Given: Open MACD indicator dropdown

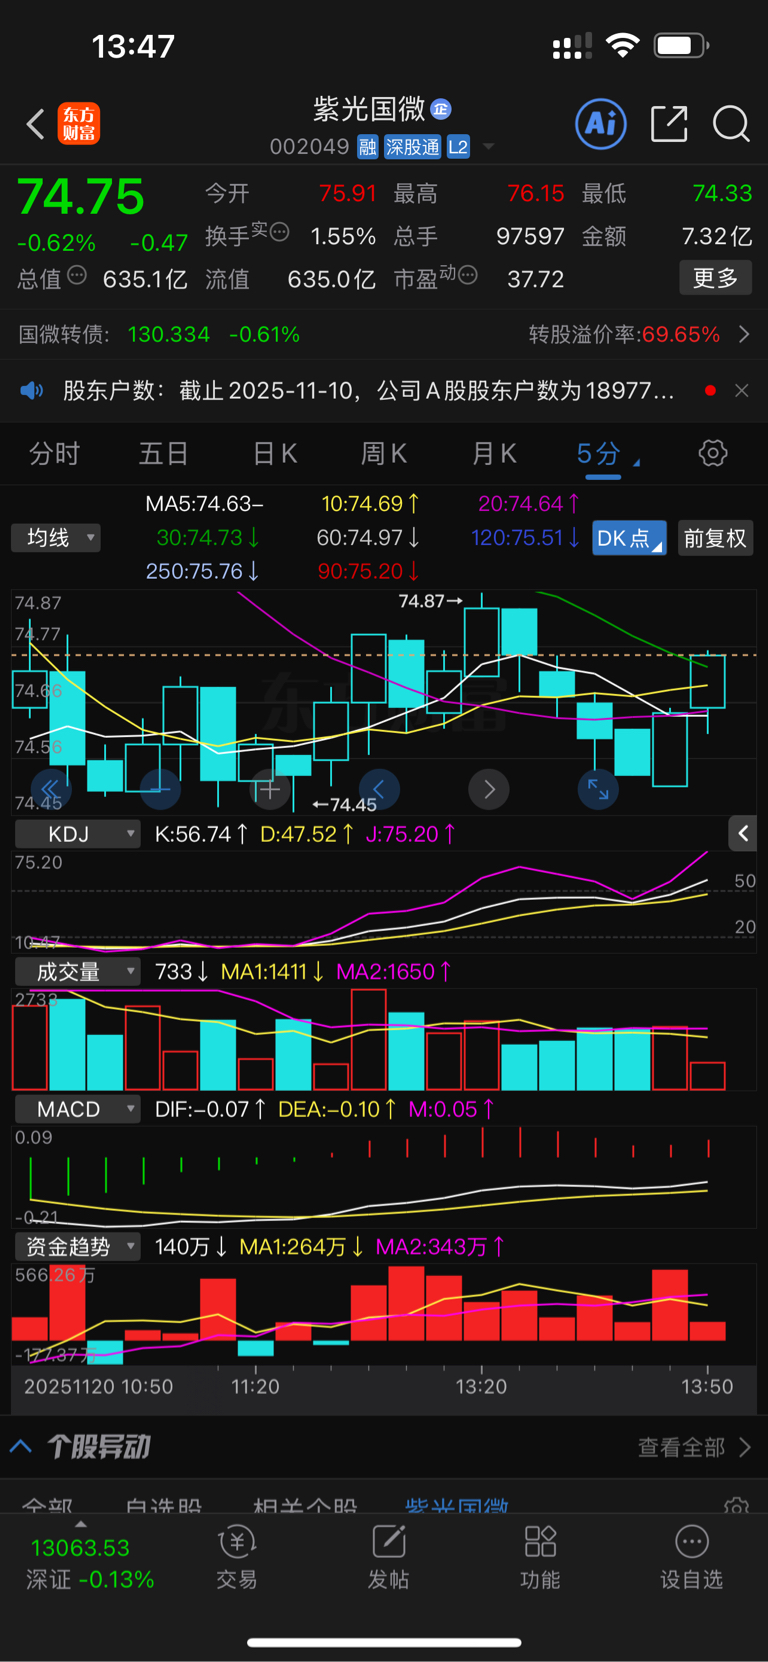Looking at the screenshot, I should (x=77, y=1109).
